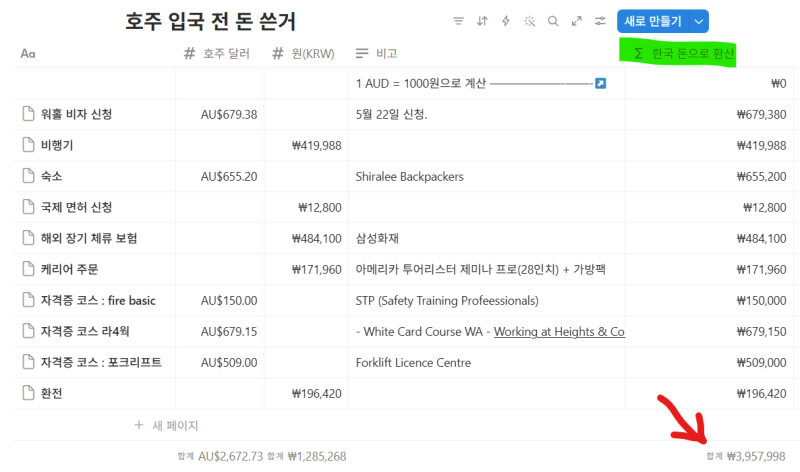Viewport: 800px width, 472px height.
Task: Click the cell AU$655.20
Action: (x=220, y=177)
